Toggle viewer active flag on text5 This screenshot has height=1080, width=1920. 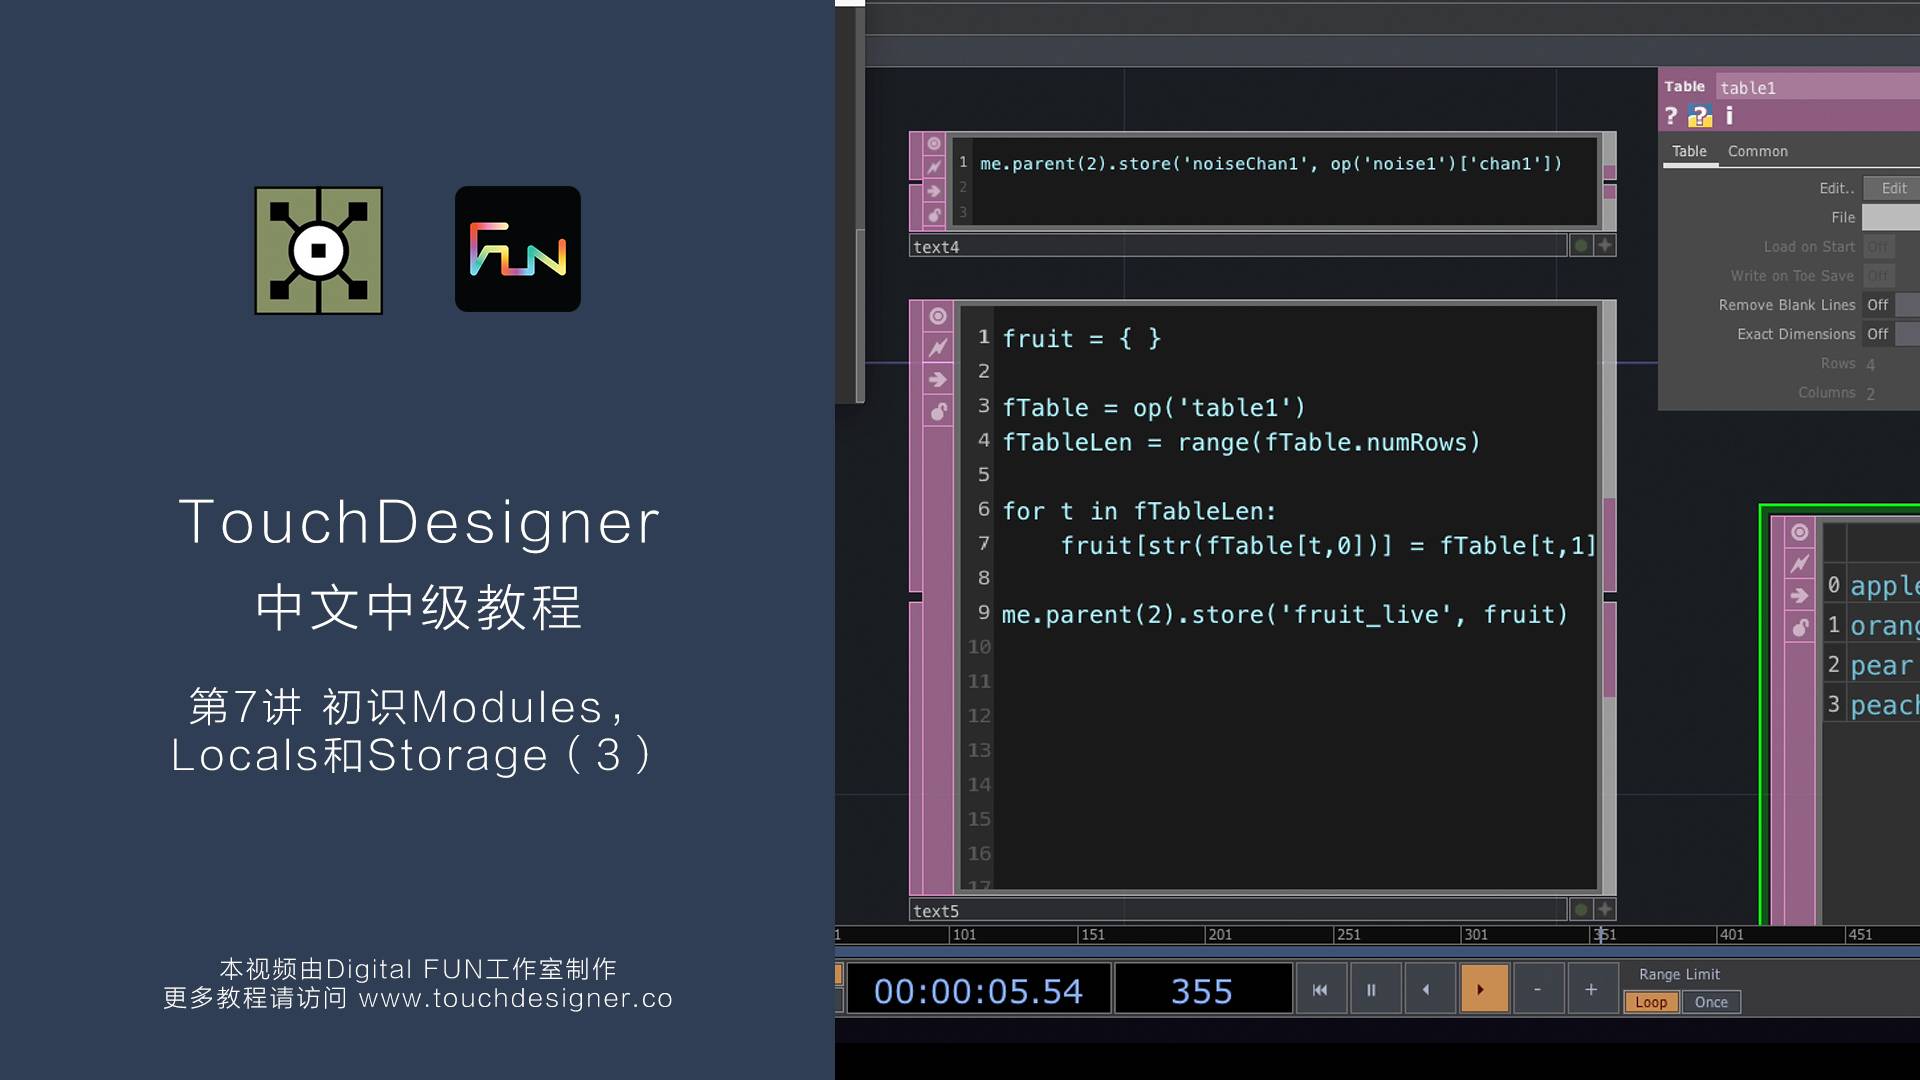938,316
